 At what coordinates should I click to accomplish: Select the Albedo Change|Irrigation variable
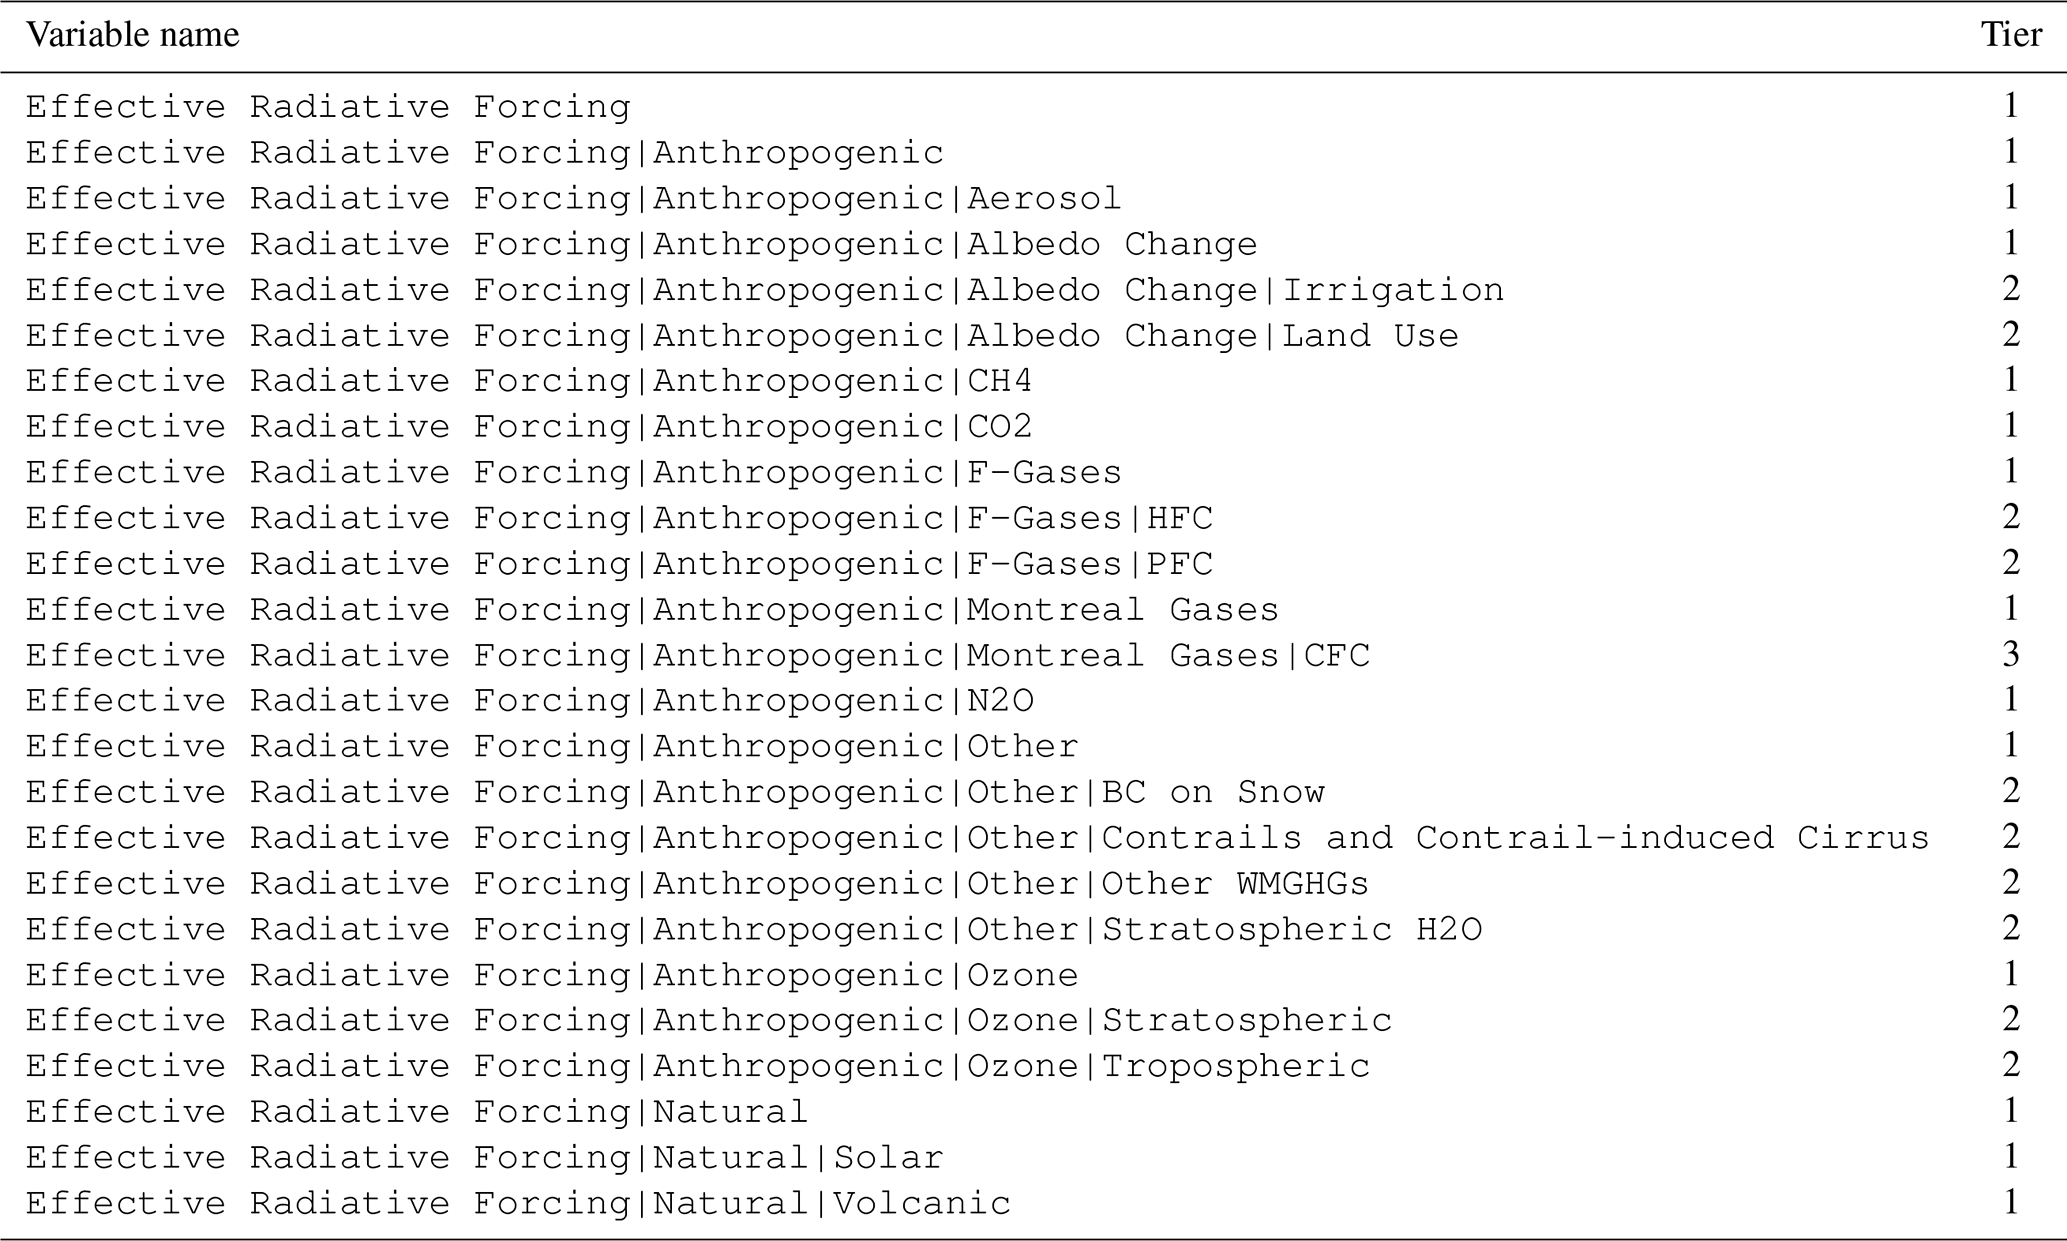[765, 290]
